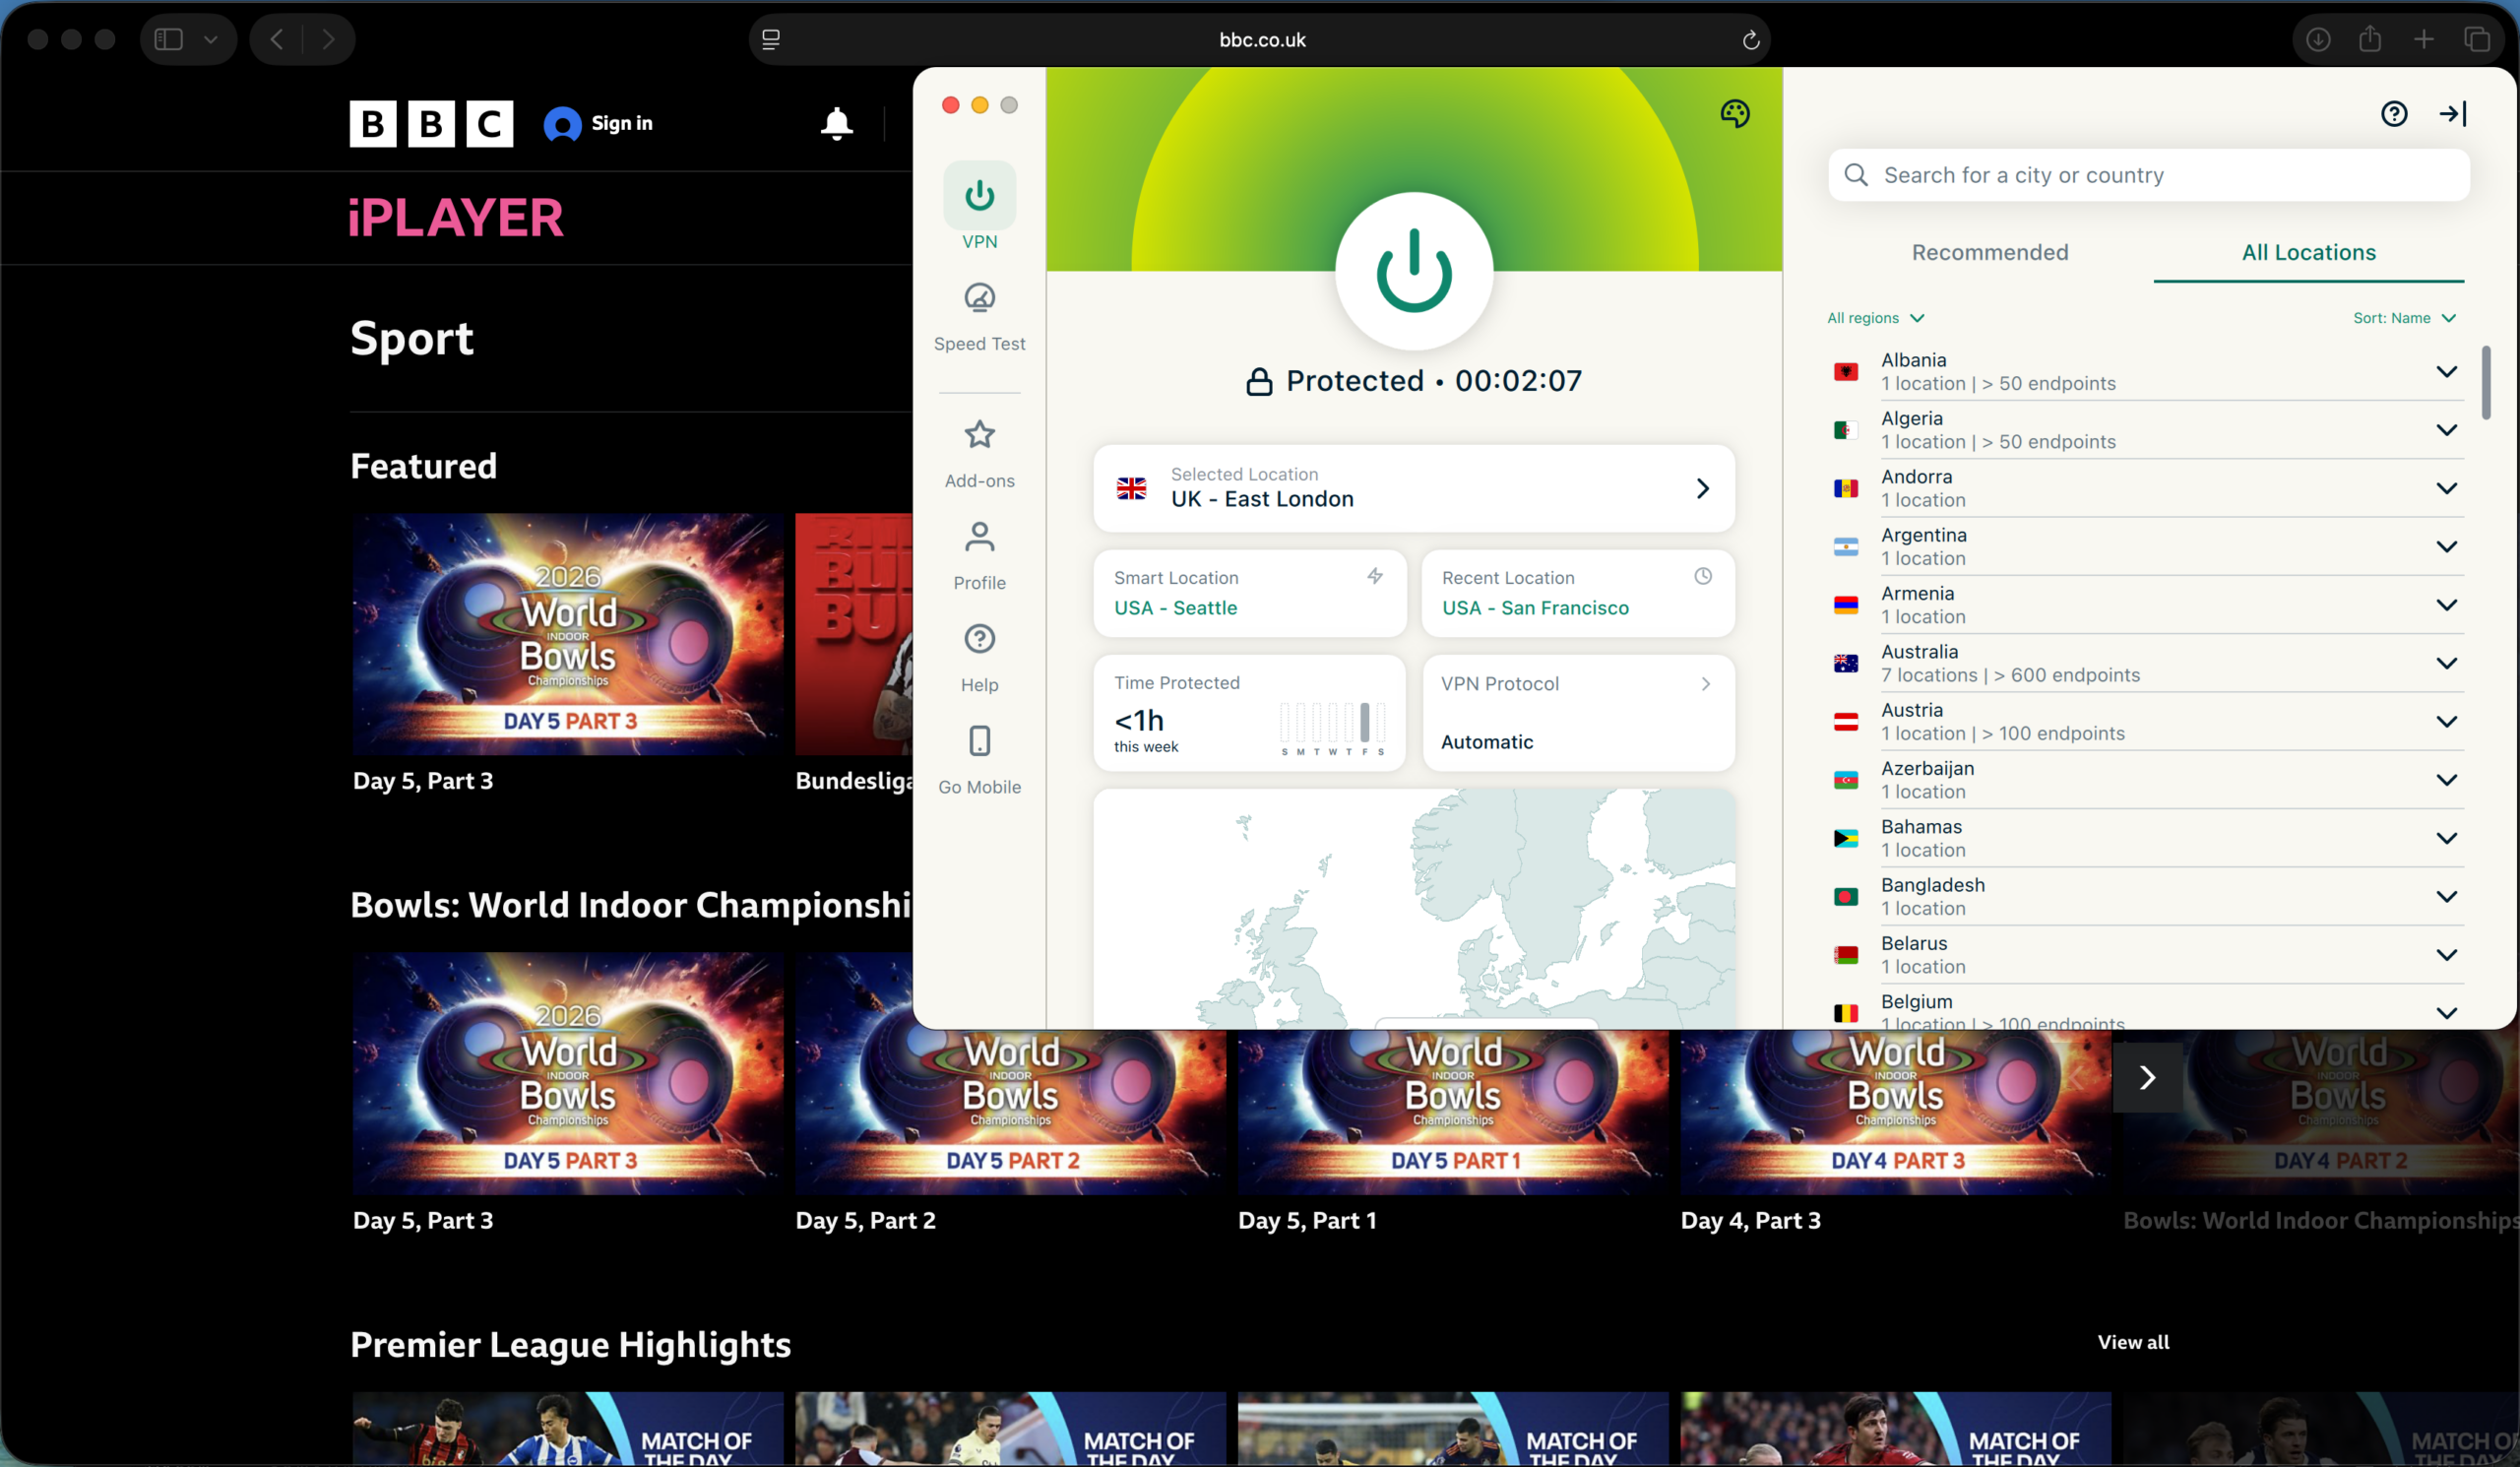Image resolution: width=2520 pixels, height=1467 pixels.
Task: Click the location list scrollbar
Action: 2486,382
